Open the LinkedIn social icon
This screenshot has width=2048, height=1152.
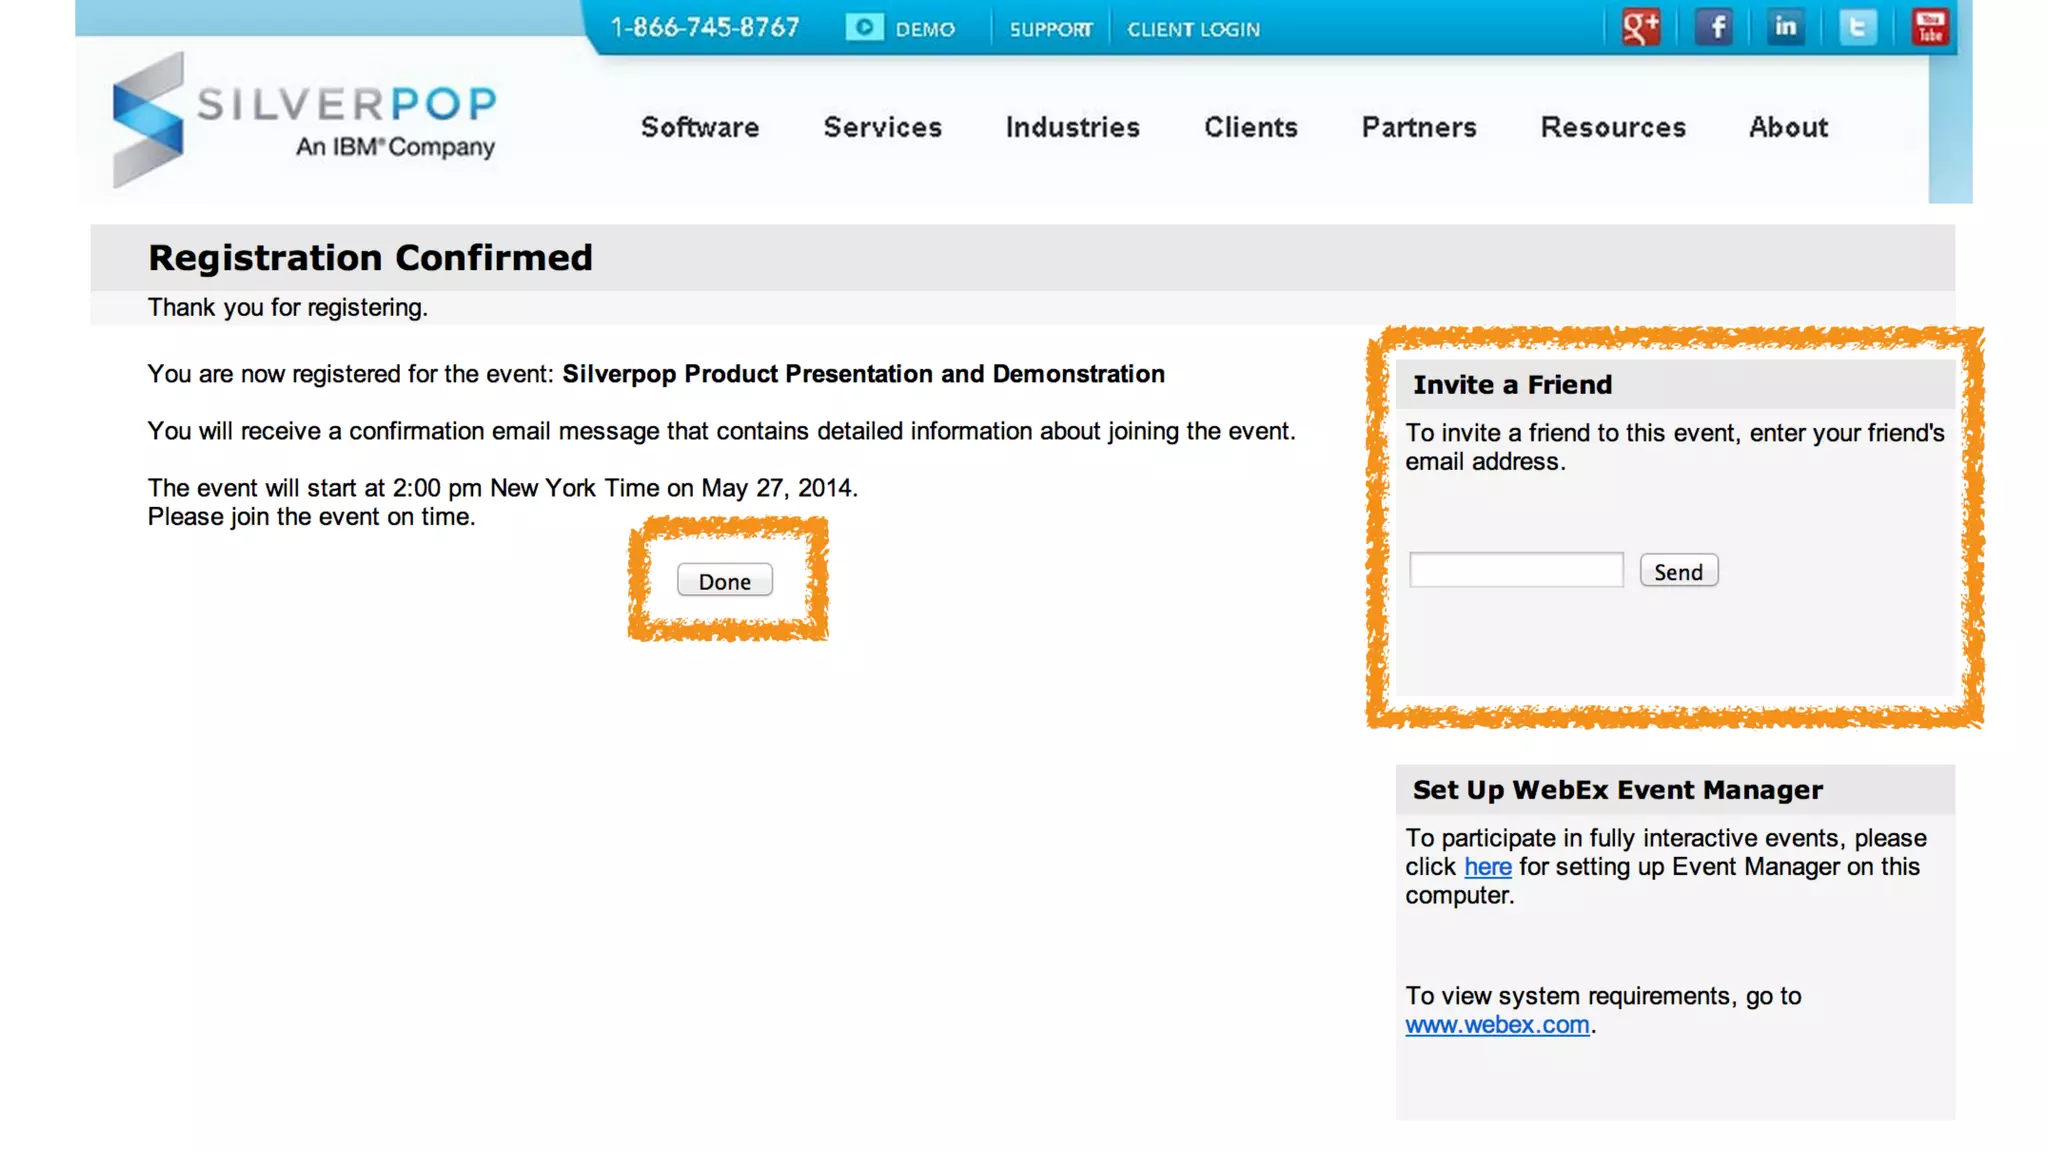pos(1786,27)
